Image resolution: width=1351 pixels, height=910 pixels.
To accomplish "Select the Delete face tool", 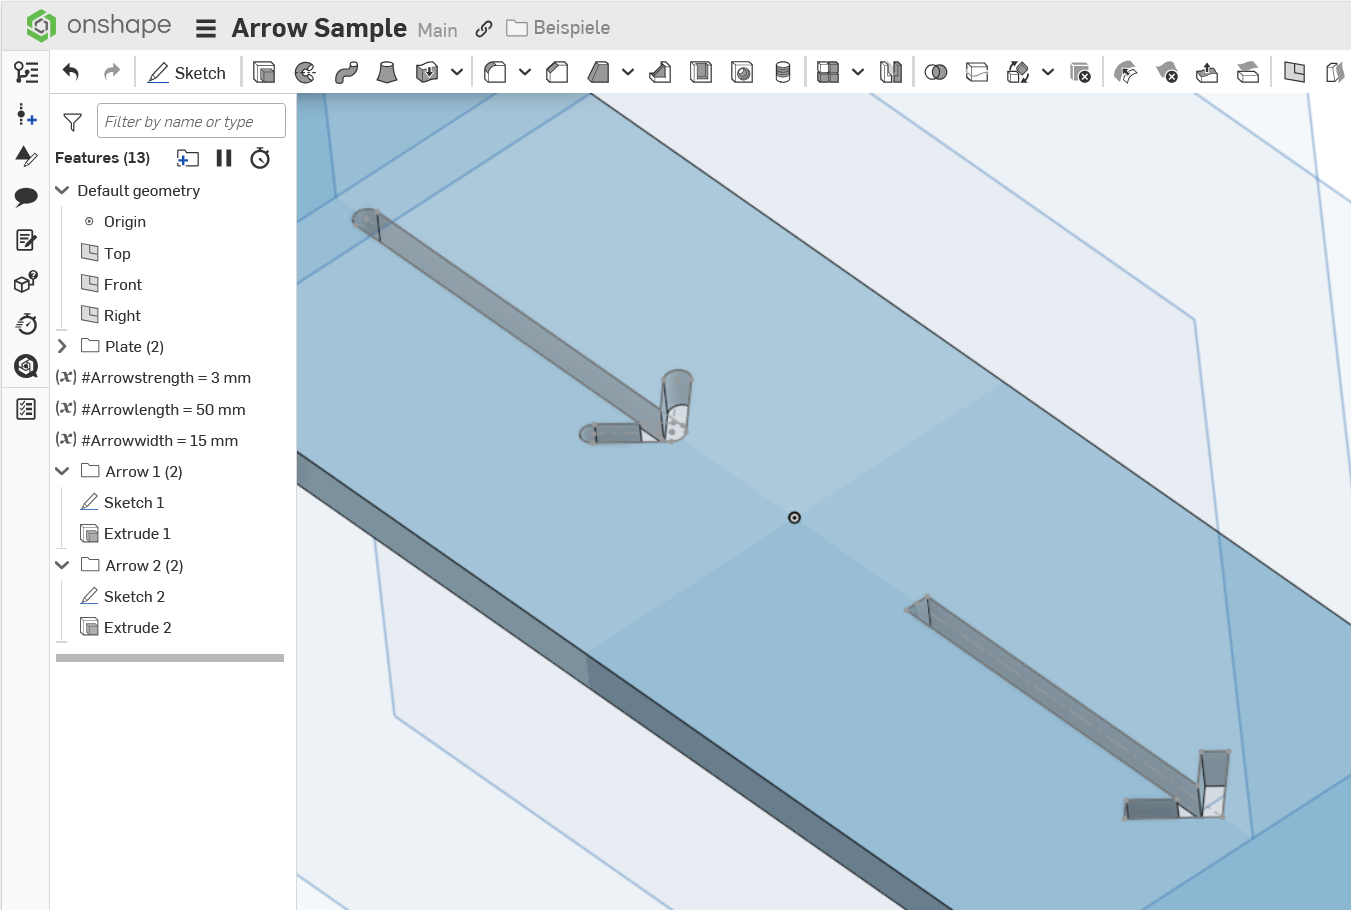I will [1167, 72].
